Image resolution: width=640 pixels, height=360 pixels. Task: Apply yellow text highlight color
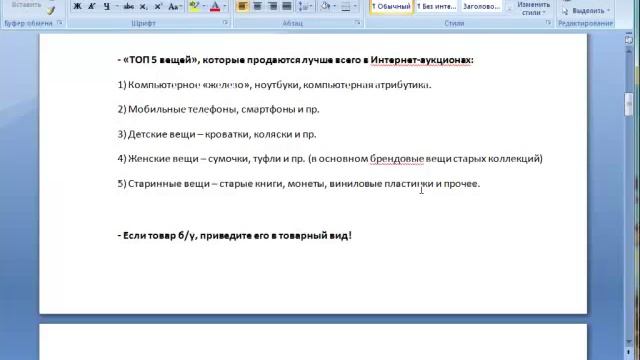194,6
